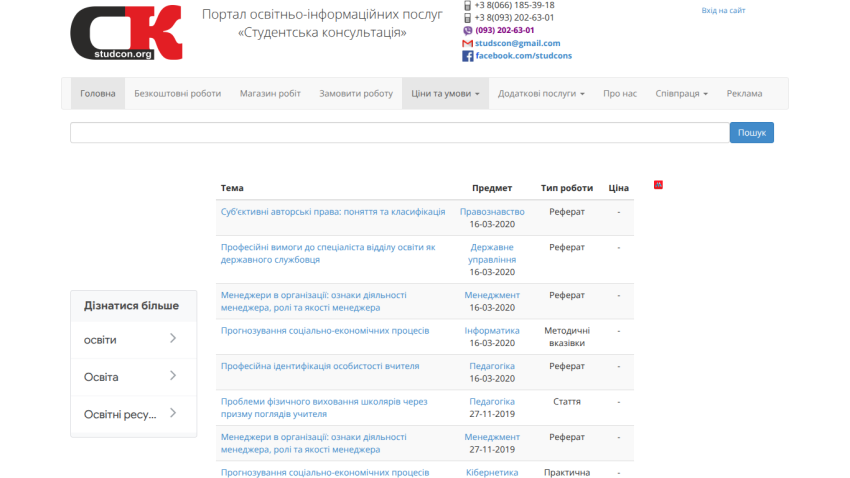
Task: Click the Тема column header
Action: [232, 188]
